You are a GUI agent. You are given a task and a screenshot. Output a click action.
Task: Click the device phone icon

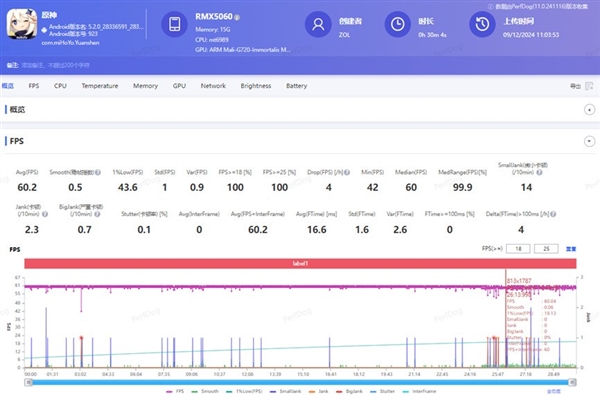point(174,24)
